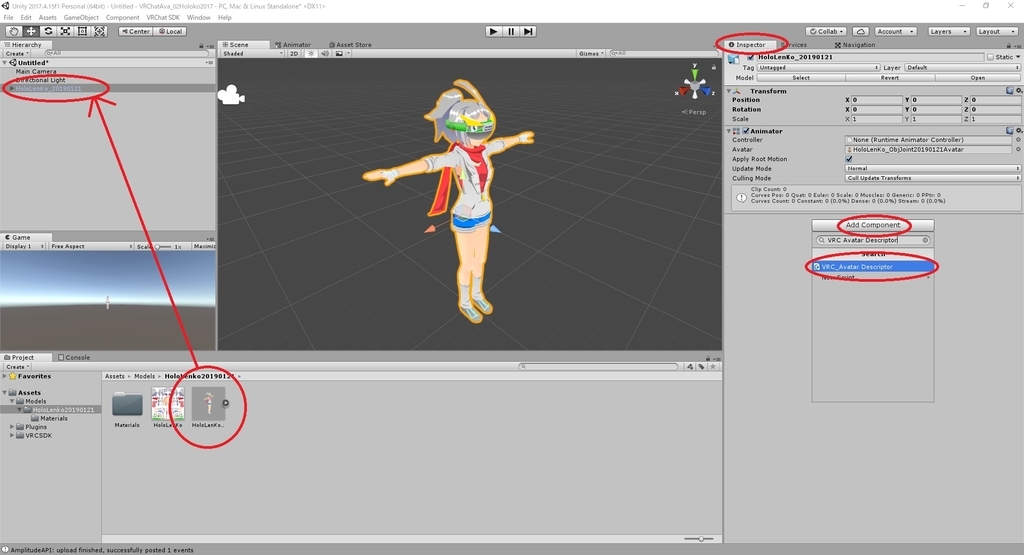Collapse the Transform component
This screenshot has width=1024, height=555.
[x=729, y=91]
